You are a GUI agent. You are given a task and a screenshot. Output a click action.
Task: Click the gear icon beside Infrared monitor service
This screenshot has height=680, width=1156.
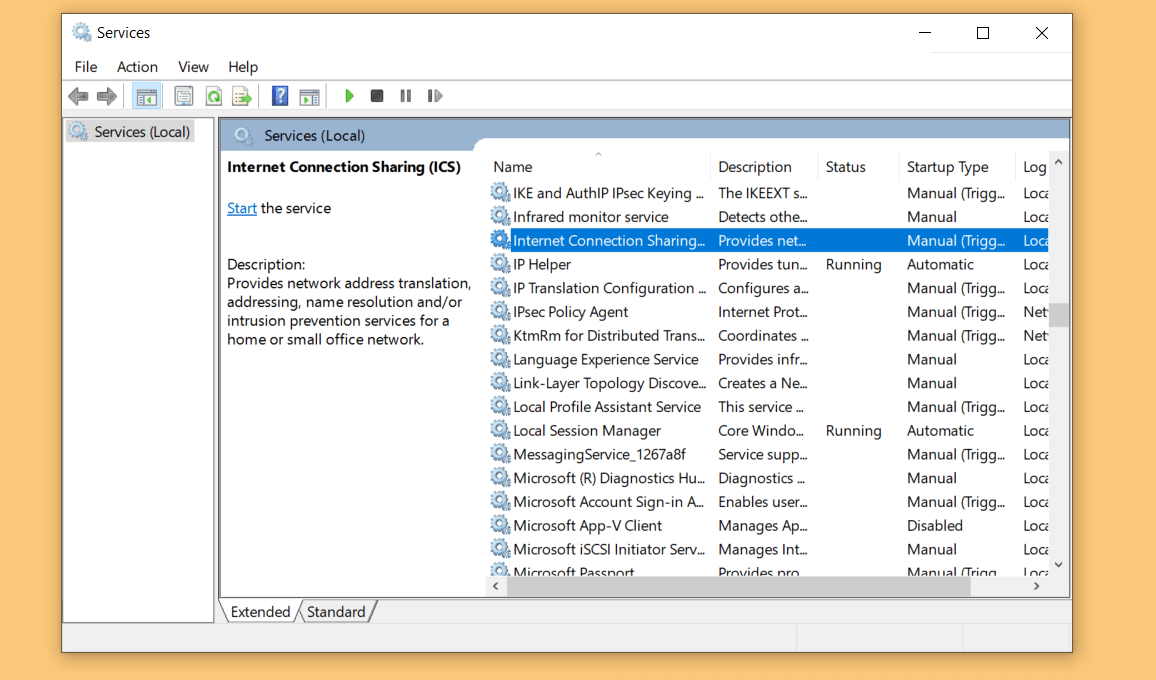500,216
